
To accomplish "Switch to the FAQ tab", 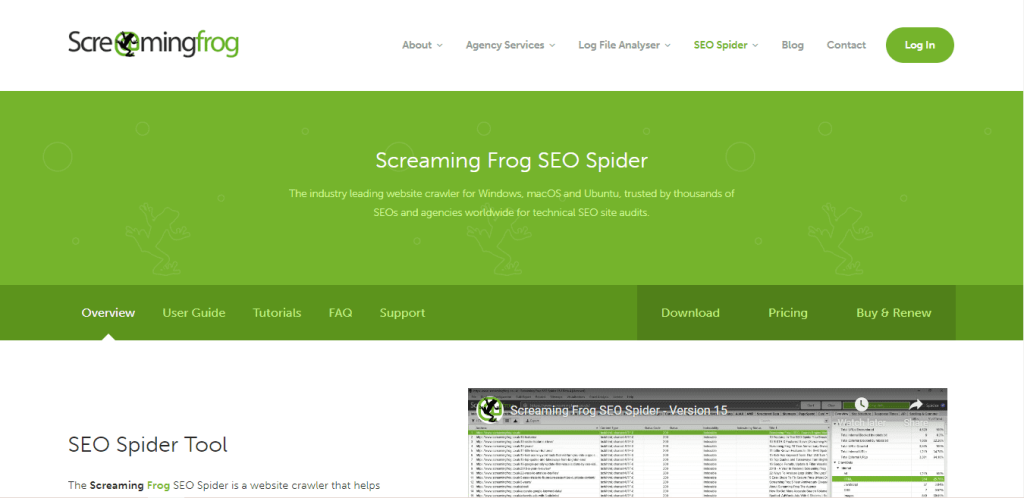I will [340, 313].
